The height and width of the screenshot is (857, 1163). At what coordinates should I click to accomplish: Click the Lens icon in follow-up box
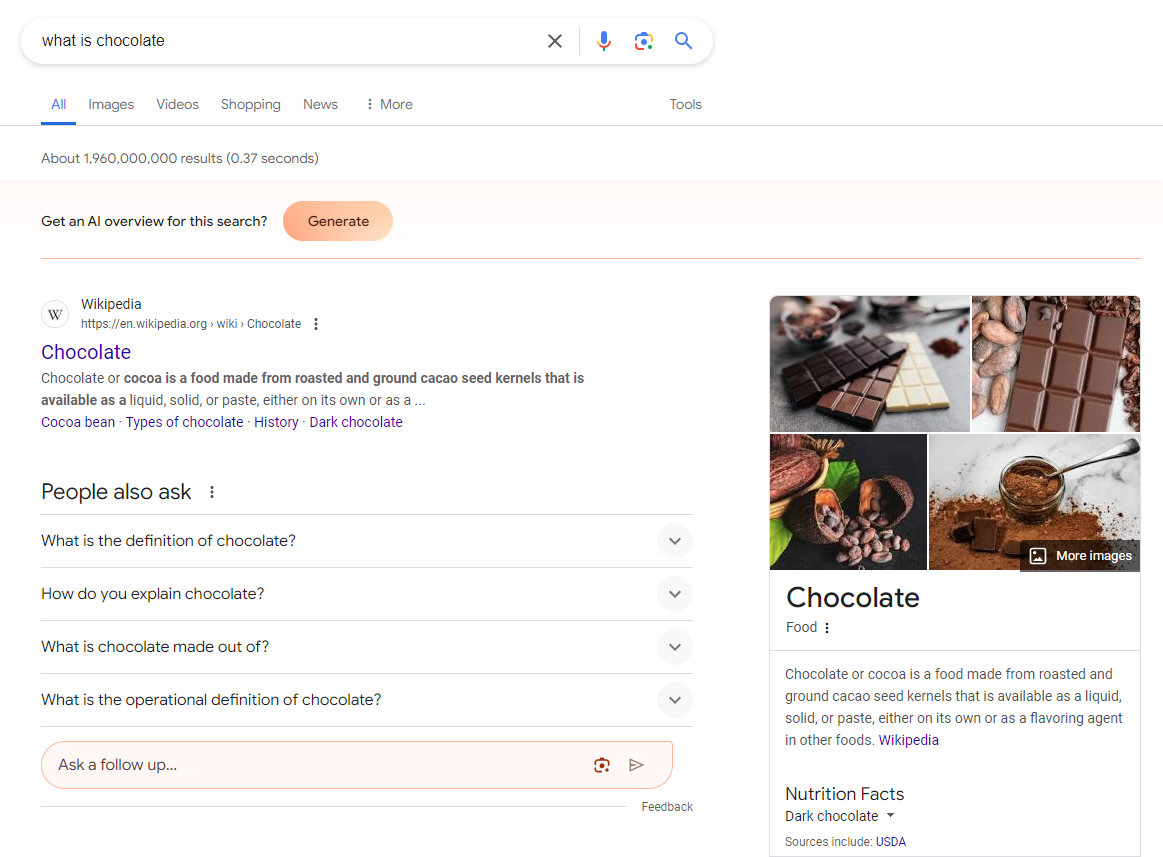tap(602, 765)
